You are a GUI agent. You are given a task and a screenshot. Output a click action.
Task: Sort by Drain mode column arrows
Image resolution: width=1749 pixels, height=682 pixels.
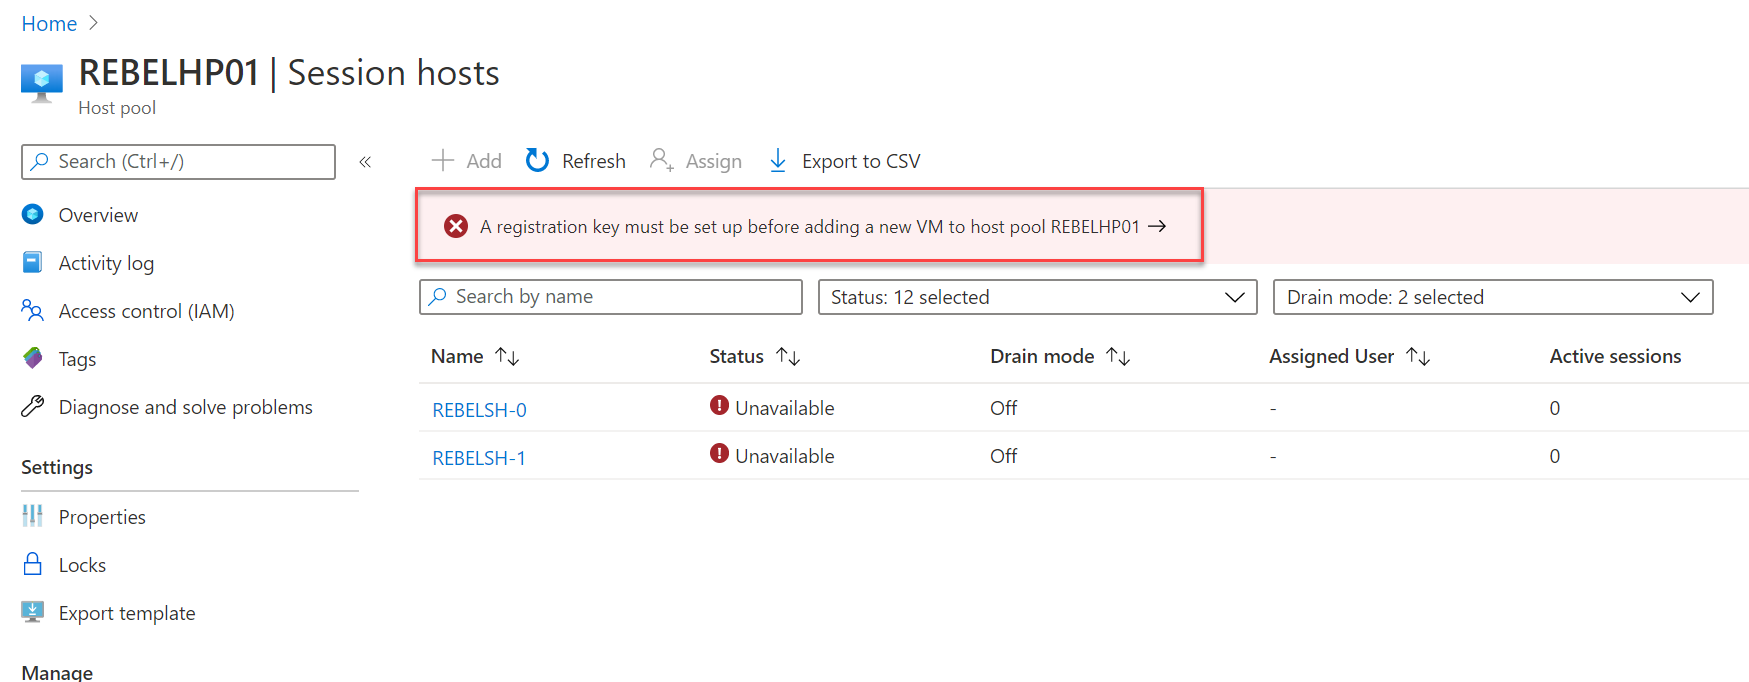(x=1118, y=356)
